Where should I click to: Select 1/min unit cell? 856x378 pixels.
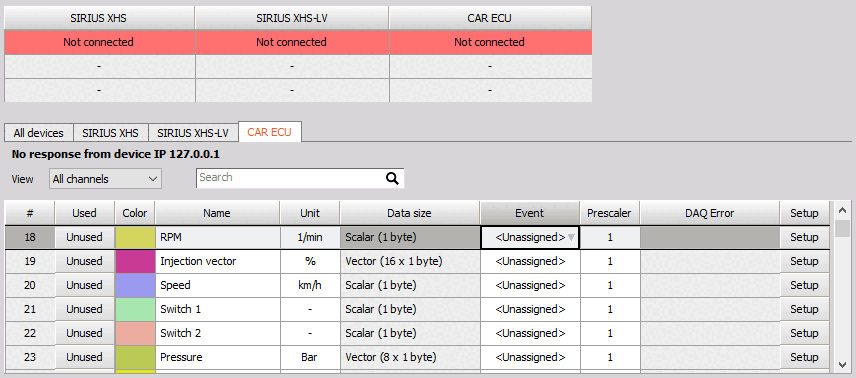point(310,237)
